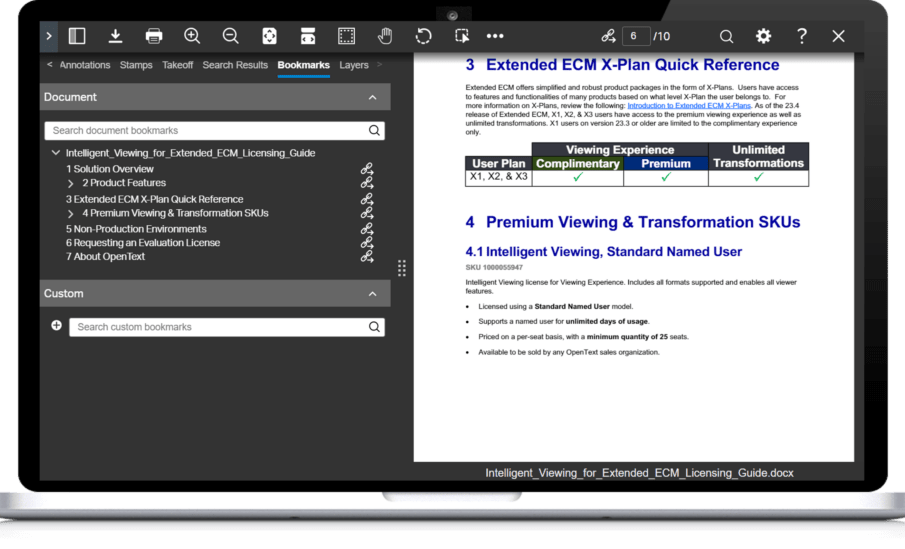Open the 5 Non-Production Environments bookmark
Image resolution: width=905 pixels, height=549 pixels.
click(x=136, y=229)
